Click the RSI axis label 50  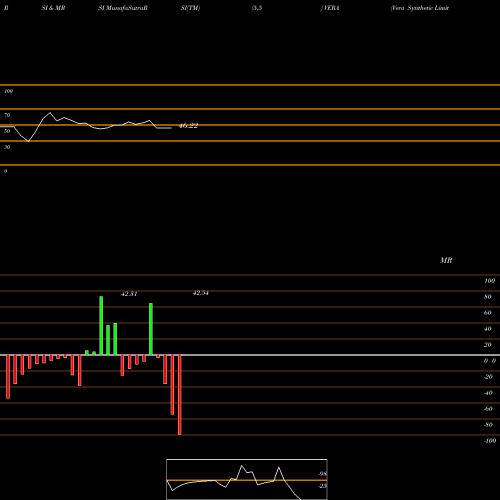(7, 131)
